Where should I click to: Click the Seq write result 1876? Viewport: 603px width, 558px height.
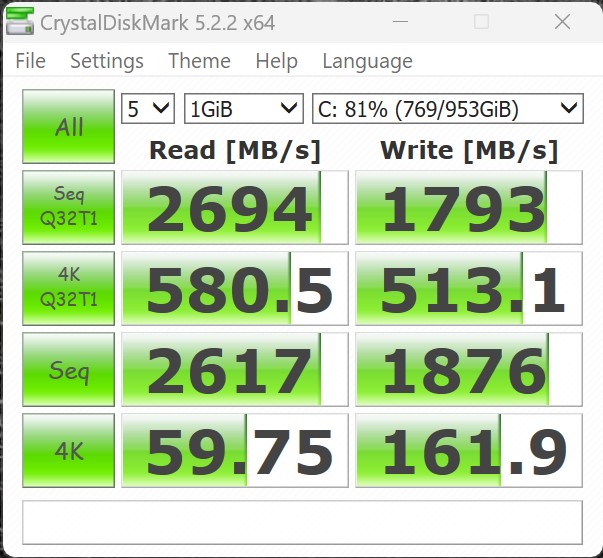(469, 369)
